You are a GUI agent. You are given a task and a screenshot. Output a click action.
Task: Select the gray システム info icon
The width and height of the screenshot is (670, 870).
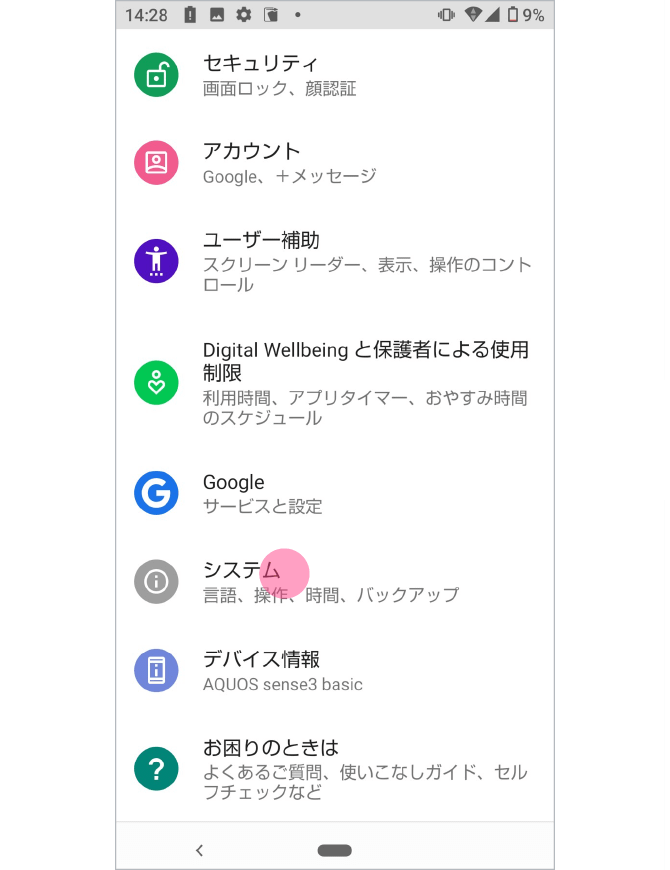(x=156, y=581)
